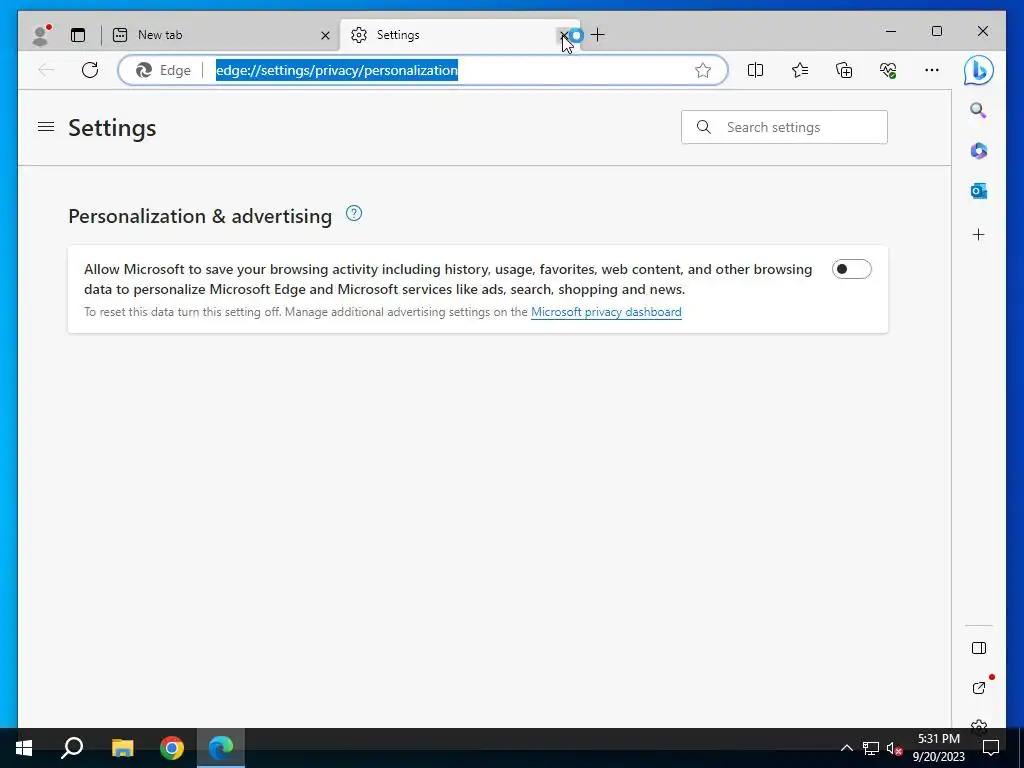Open muted volume tray icon
The width and height of the screenshot is (1024, 768).
click(894, 748)
